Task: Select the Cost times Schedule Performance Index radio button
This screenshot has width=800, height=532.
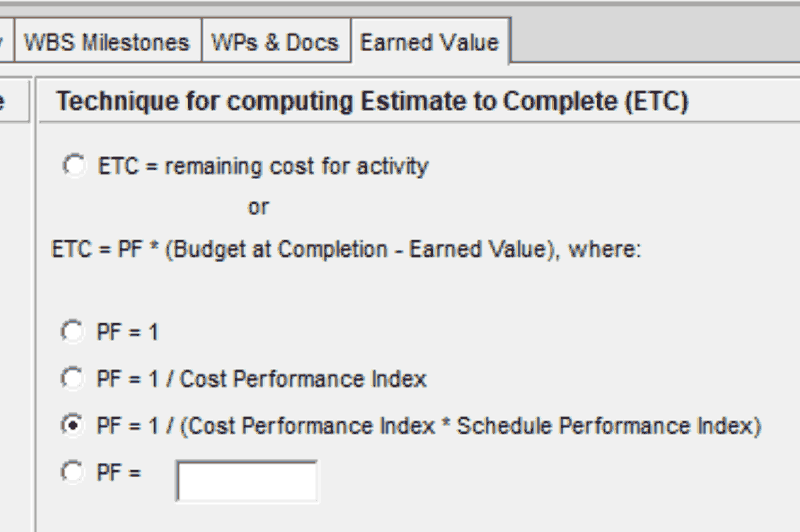Action: pos(74,425)
